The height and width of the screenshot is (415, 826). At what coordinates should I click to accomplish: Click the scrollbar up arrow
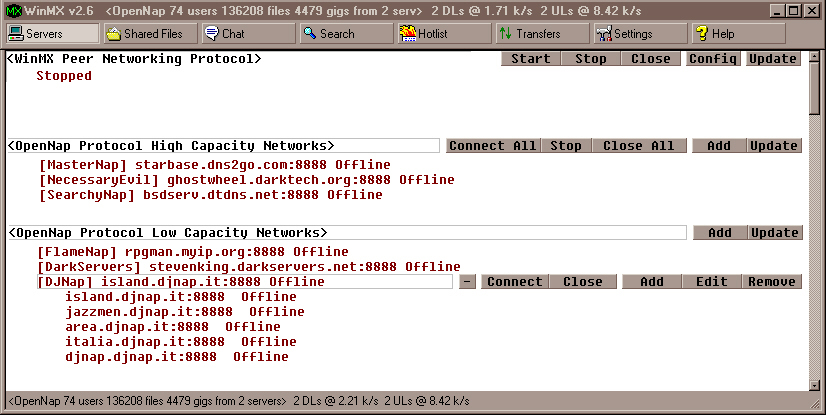click(814, 56)
